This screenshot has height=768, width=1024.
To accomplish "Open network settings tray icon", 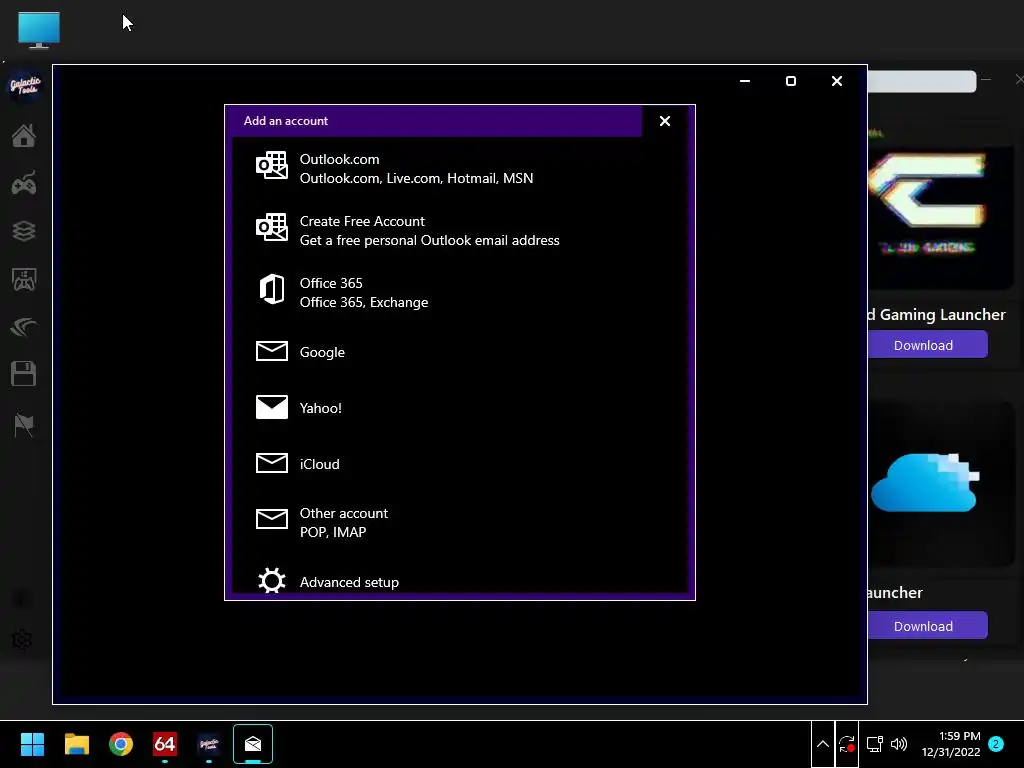I will point(874,744).
